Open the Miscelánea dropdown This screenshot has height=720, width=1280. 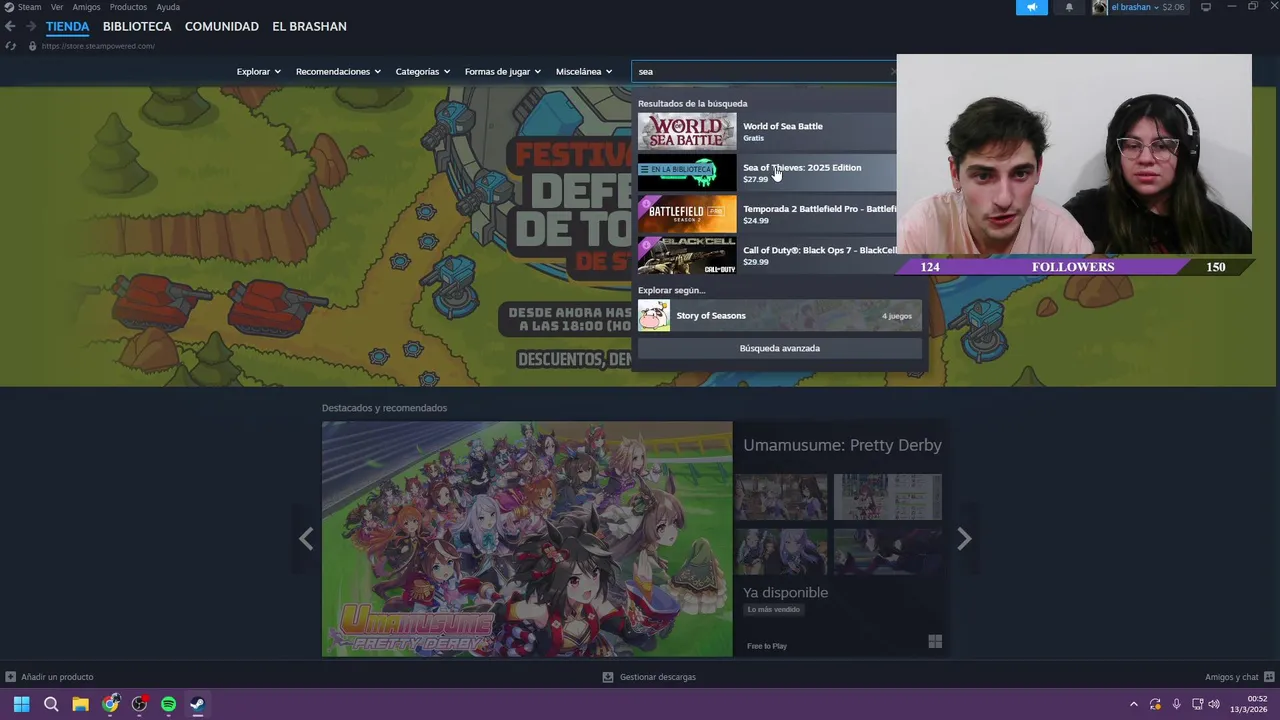click(584, 72)
